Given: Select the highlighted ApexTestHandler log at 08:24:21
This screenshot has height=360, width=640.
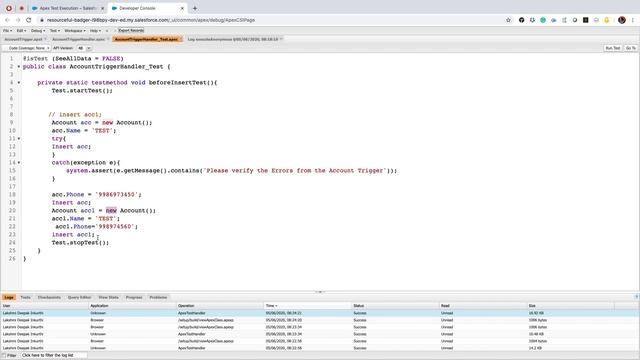Looking at the screenshot, I should click(x=320, y=313).
